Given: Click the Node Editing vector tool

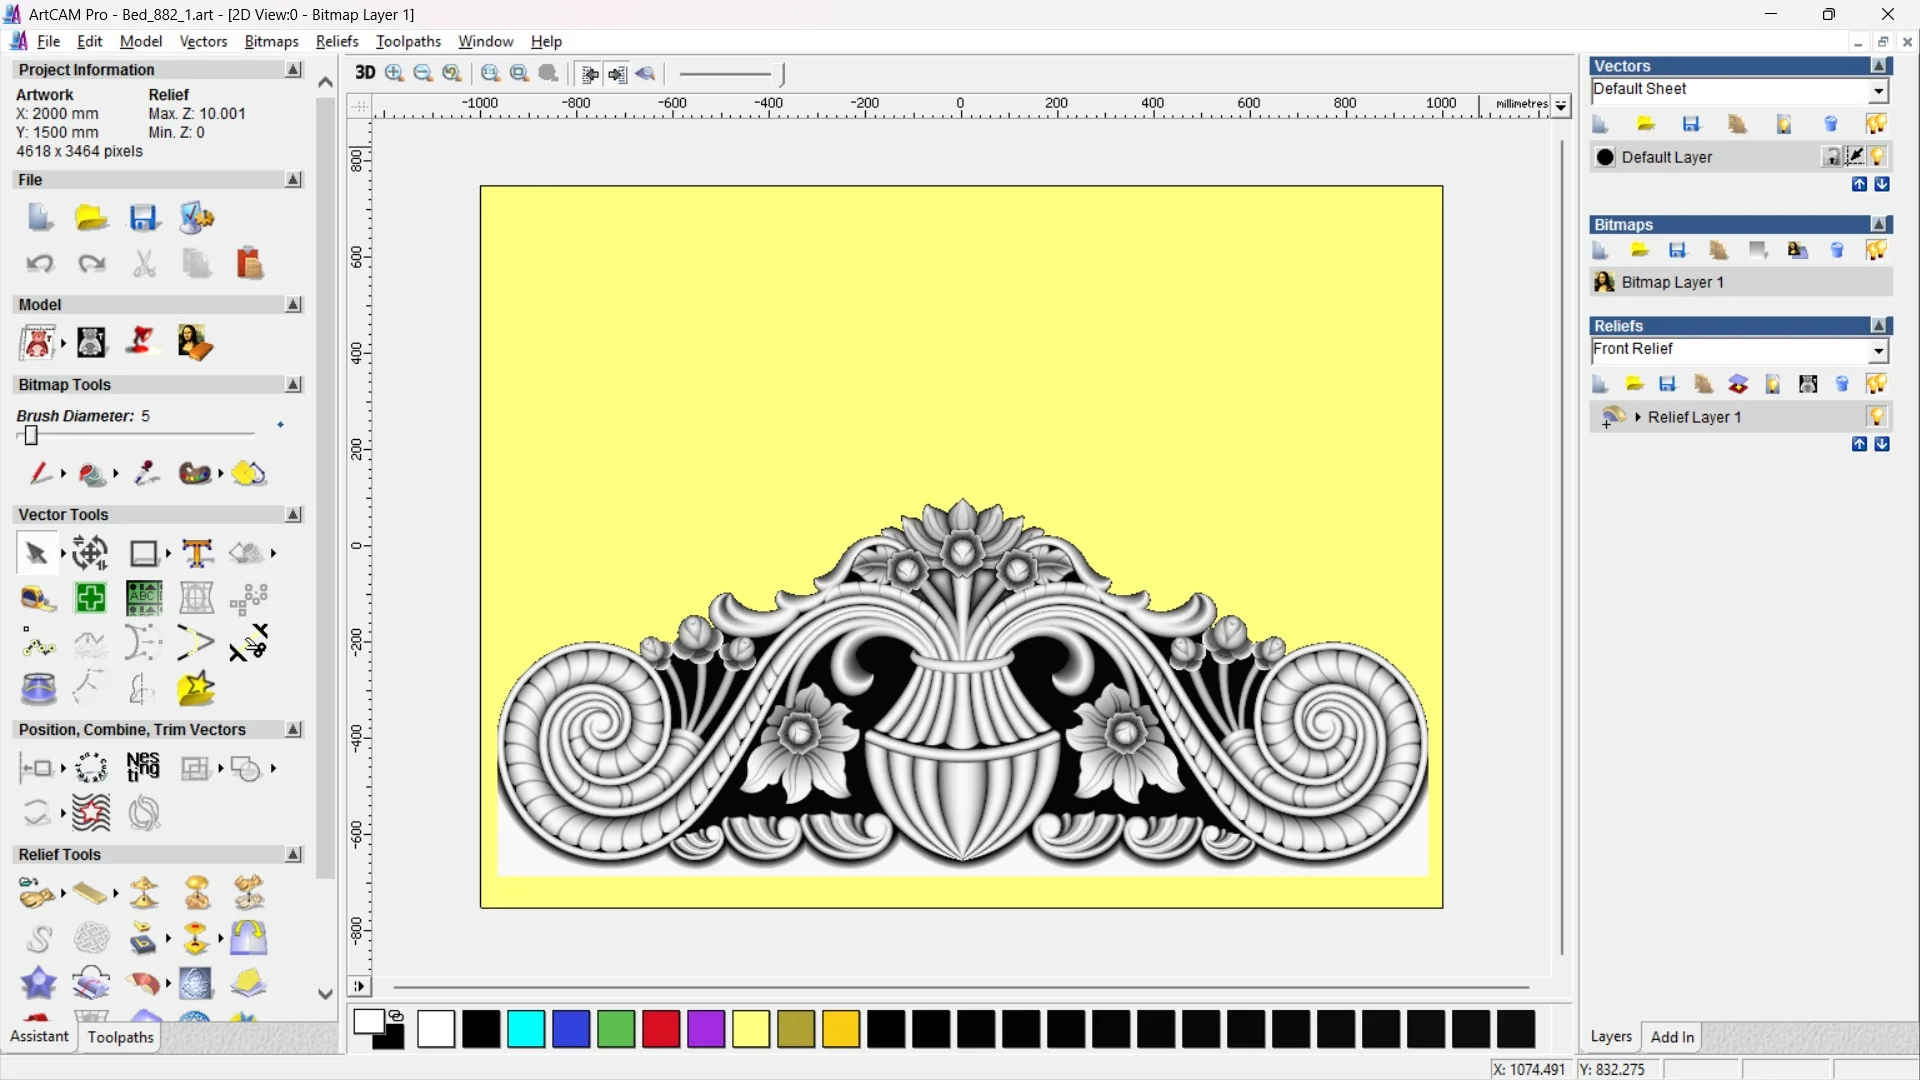Looking at the screenshot, I should pos(37,644).
